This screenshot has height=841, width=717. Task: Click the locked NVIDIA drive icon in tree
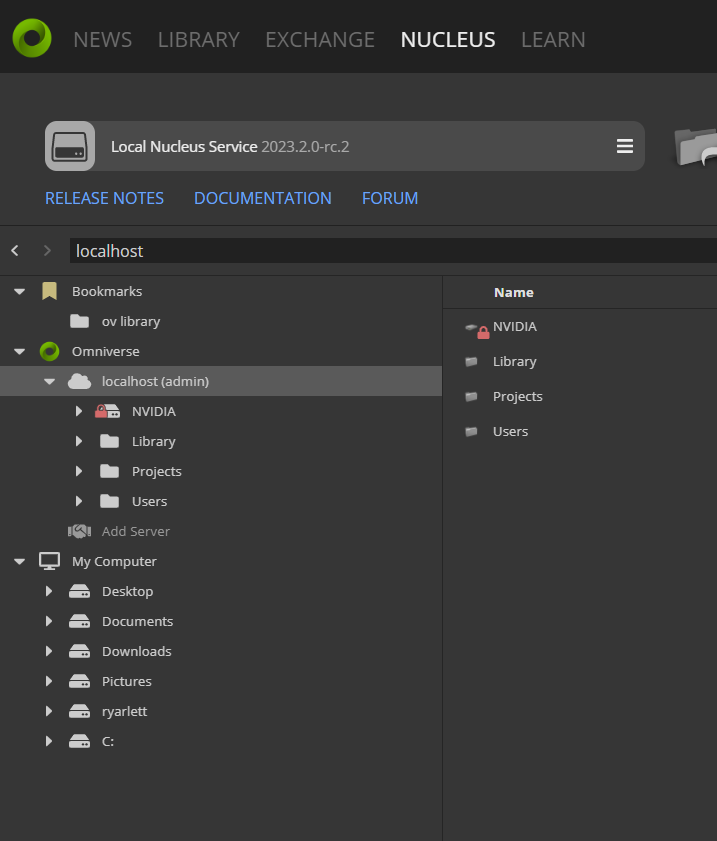(107, 411)
